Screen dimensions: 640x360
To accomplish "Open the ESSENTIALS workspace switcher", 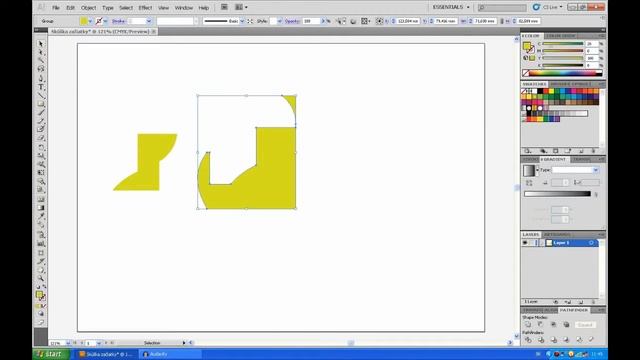I will pyautogui.click(x=451, y=7).
